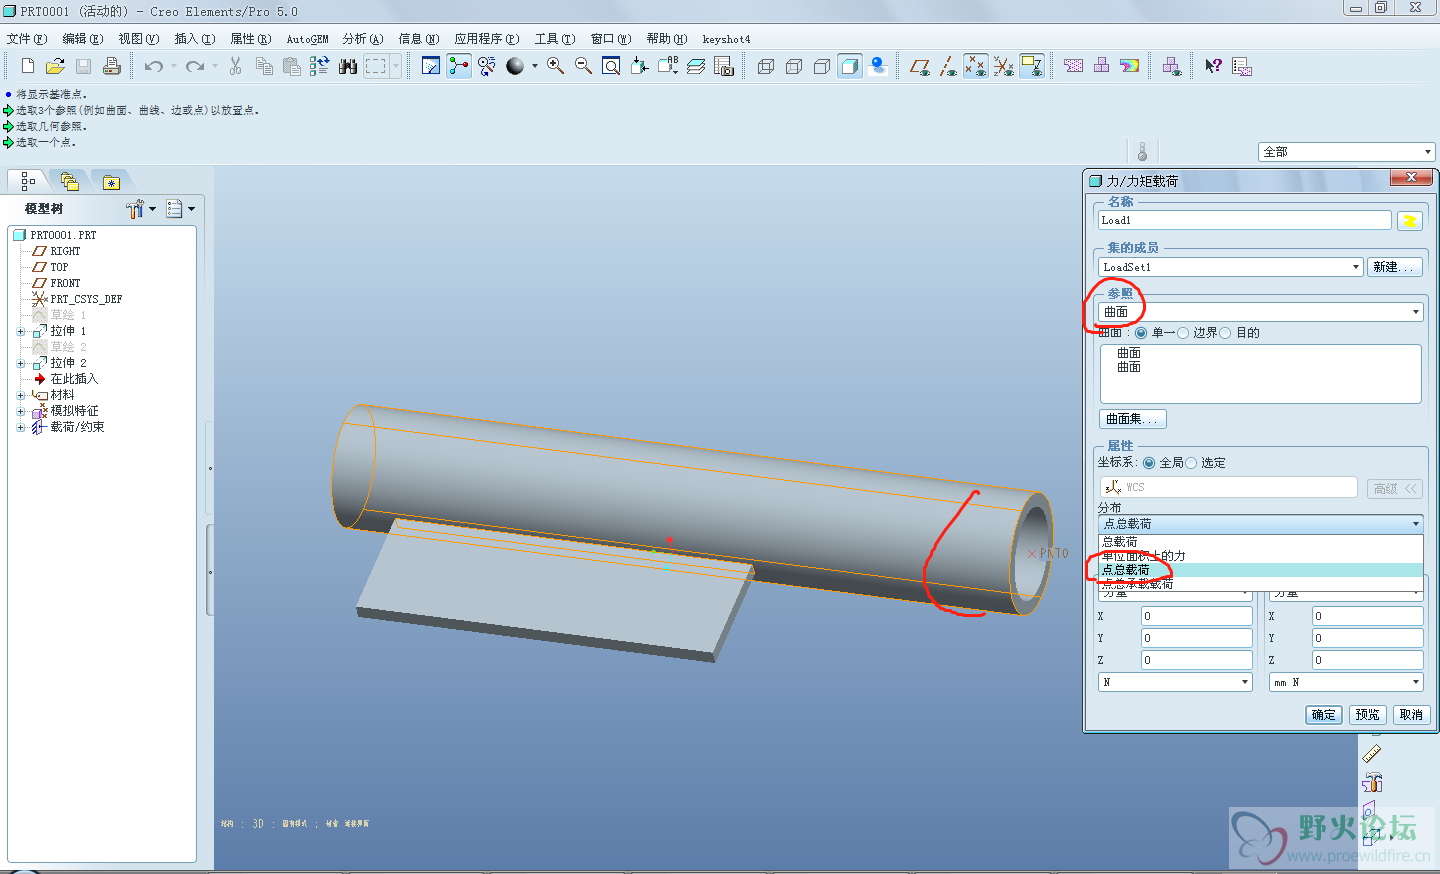The image size is (1440, 874).
Task: Choose the 选定 coordinate system option
Action: click(1191, 463)
